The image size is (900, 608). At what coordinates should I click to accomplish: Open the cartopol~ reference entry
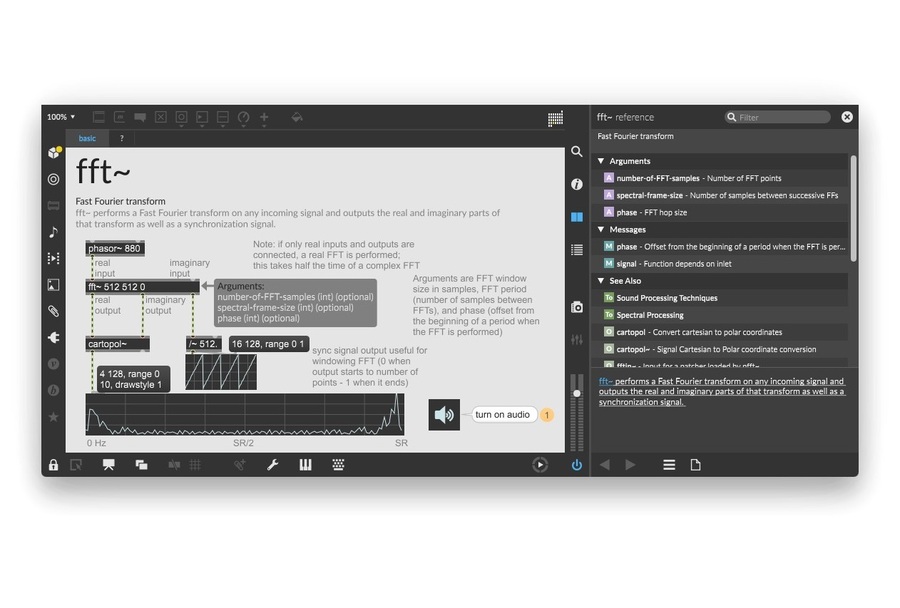coord(721,349)
